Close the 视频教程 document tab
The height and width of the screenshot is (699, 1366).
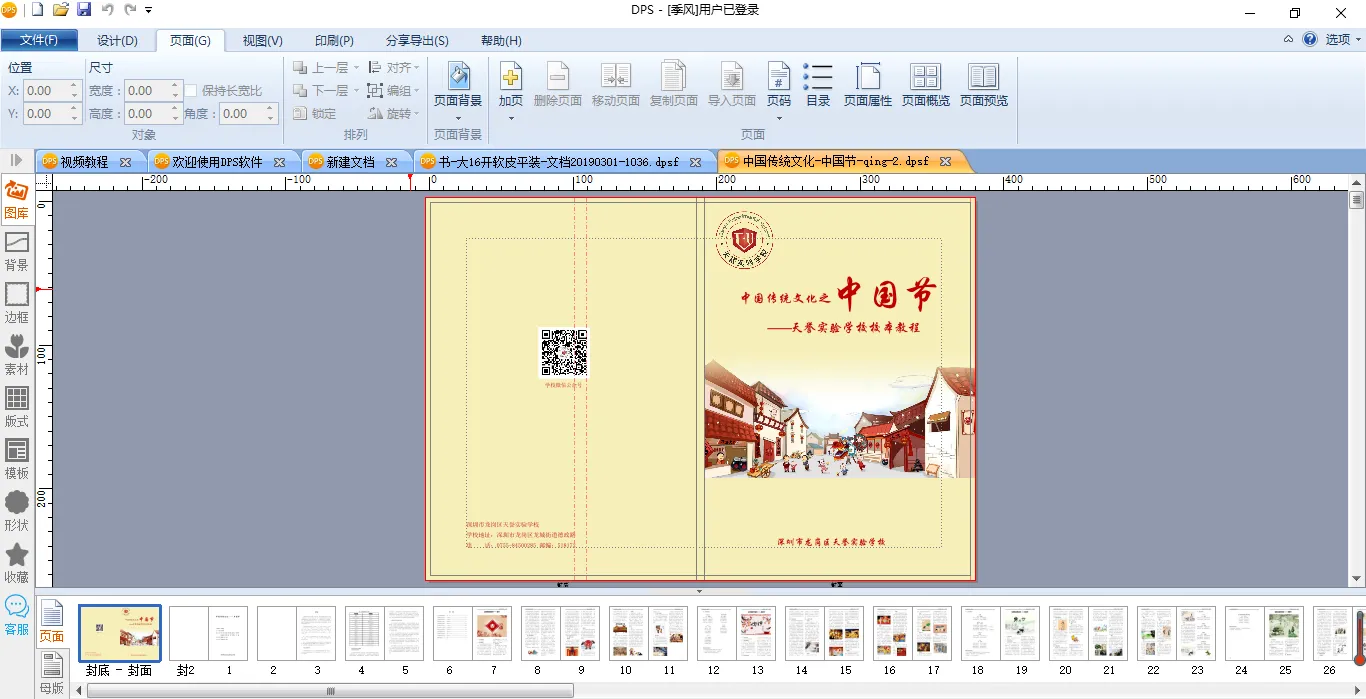[x=125, y=162]
